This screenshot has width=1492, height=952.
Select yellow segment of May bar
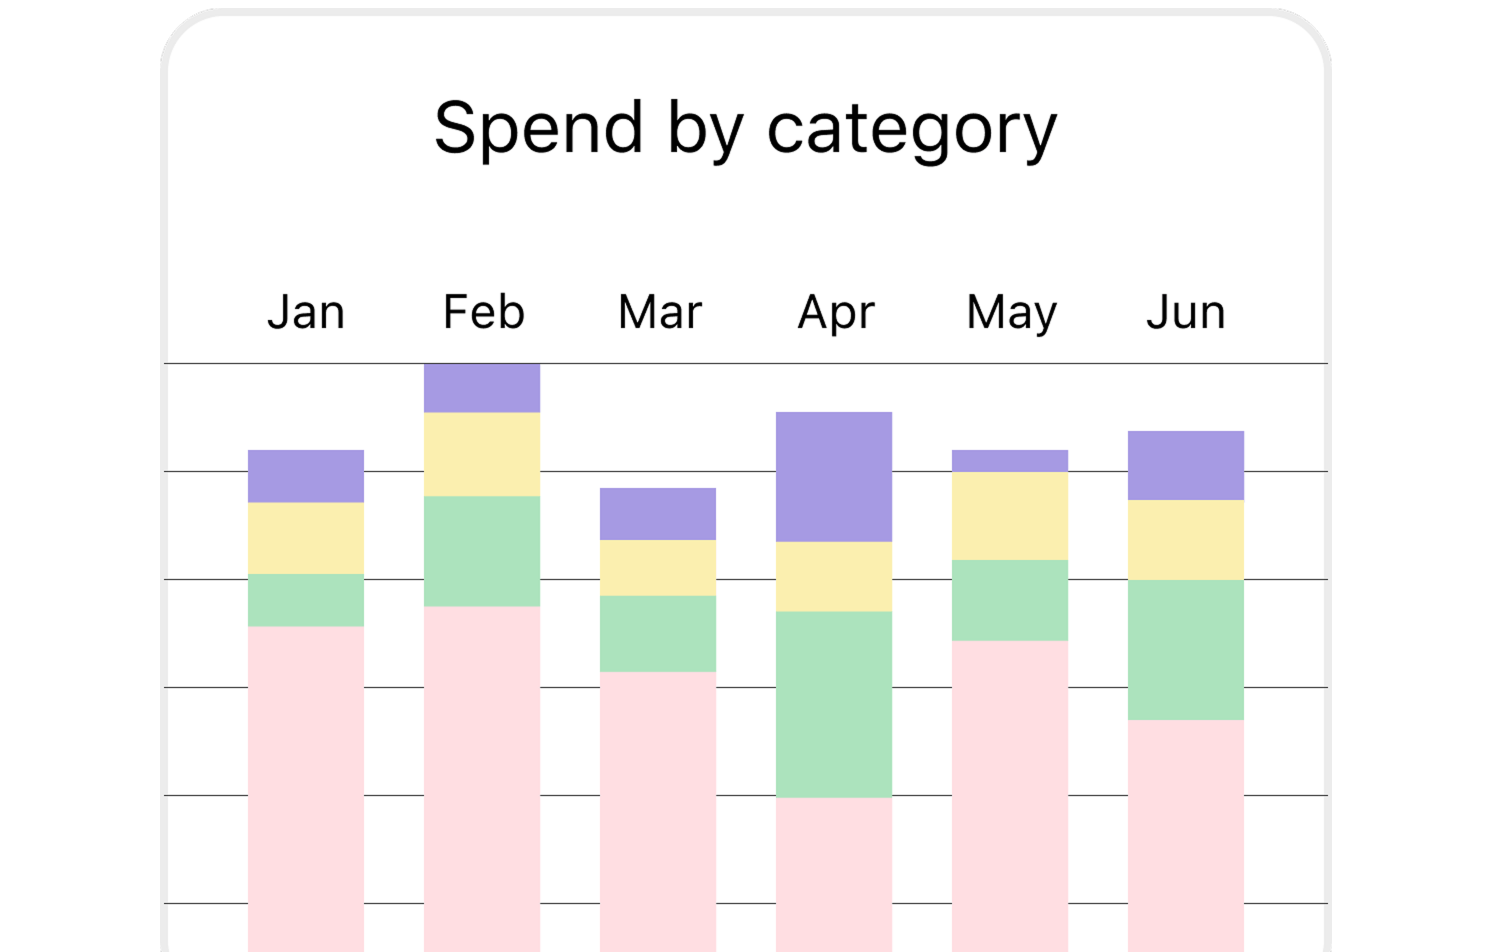(1010, 515)
